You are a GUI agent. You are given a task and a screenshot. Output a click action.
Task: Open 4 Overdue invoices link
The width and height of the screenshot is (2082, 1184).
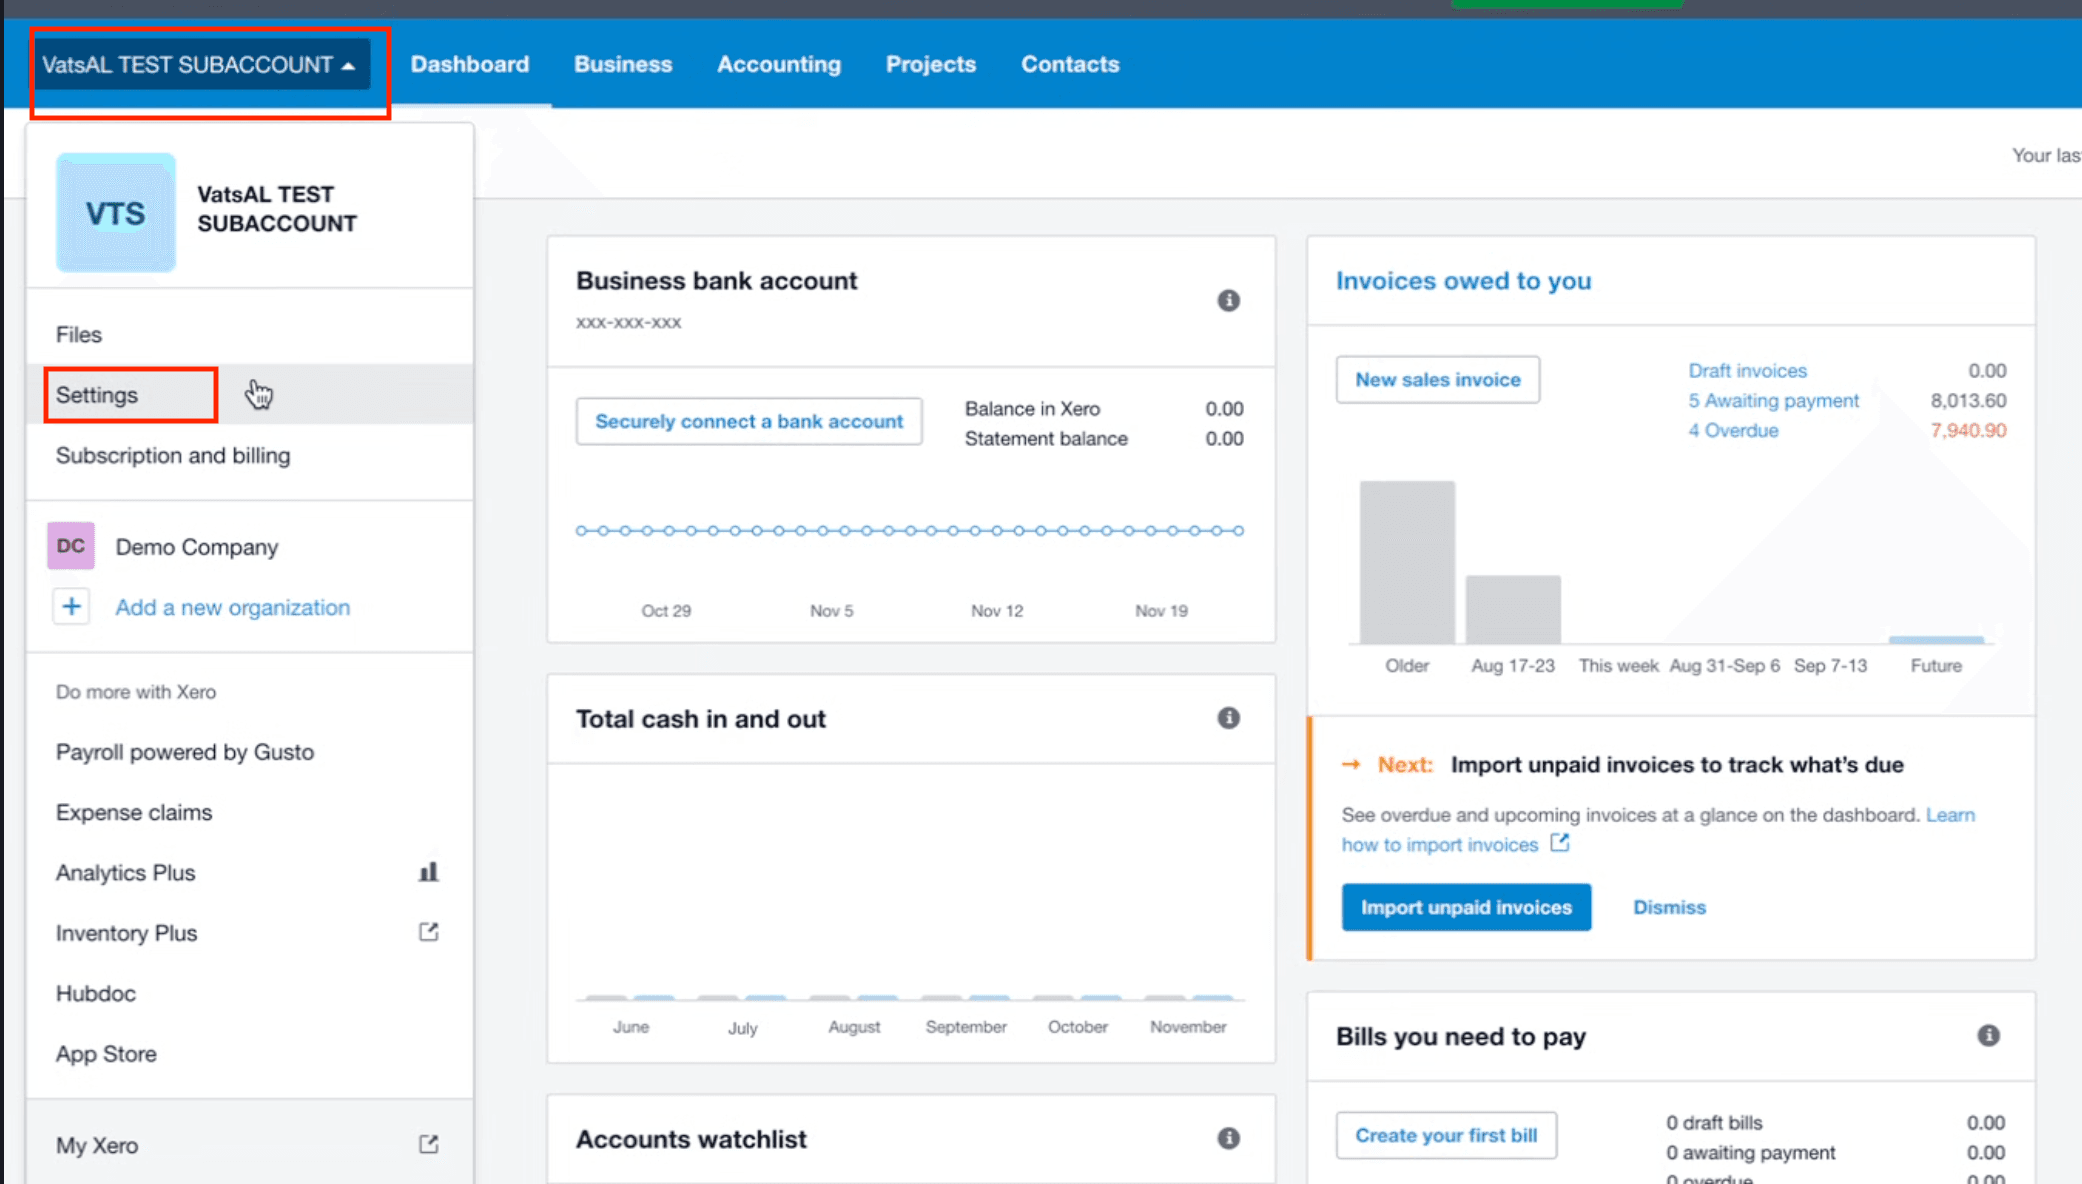[1734, 431]
